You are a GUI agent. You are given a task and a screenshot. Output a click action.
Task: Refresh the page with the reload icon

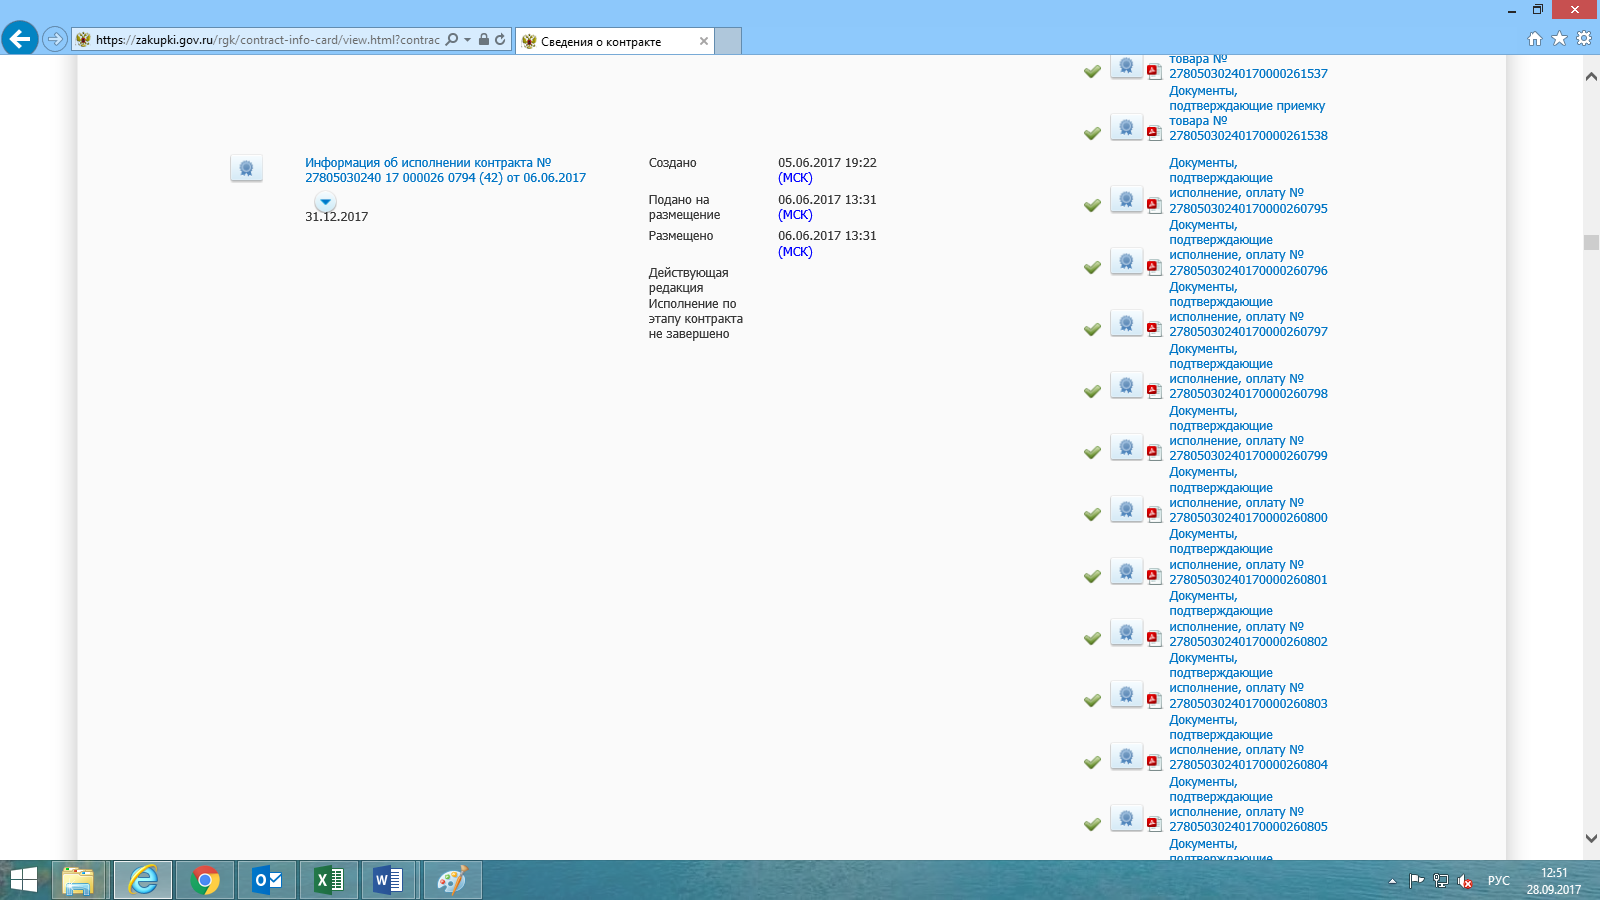pyautogui.click(x=500, y=40)
